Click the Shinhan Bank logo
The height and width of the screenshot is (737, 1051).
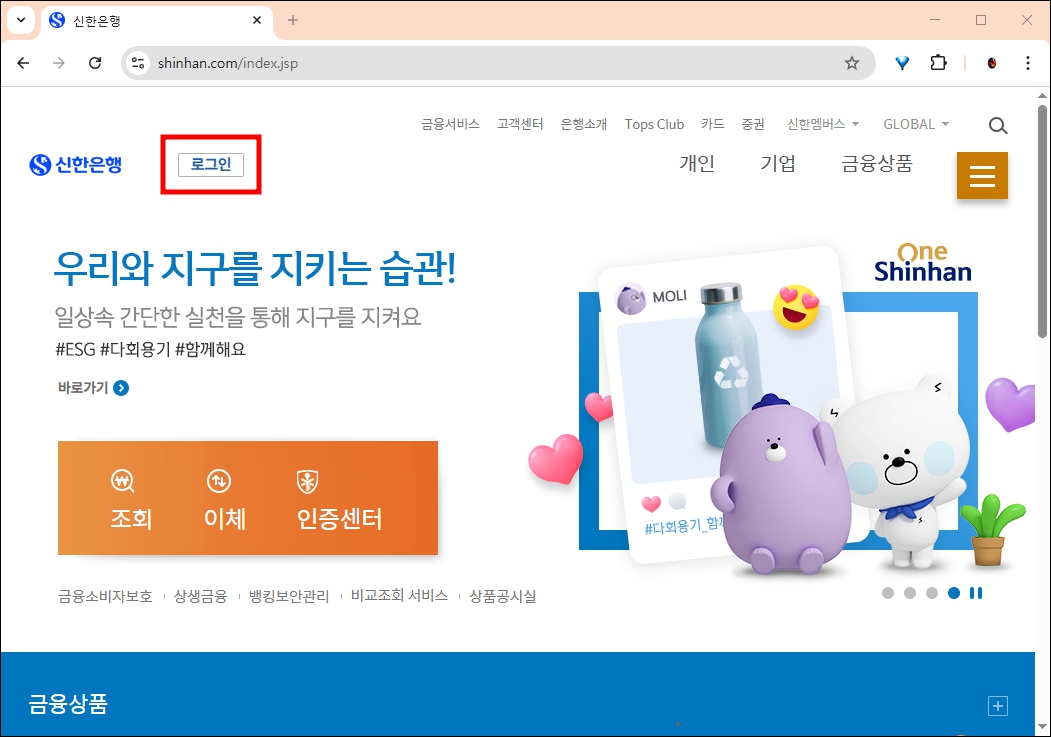click(x=77, y=165)
